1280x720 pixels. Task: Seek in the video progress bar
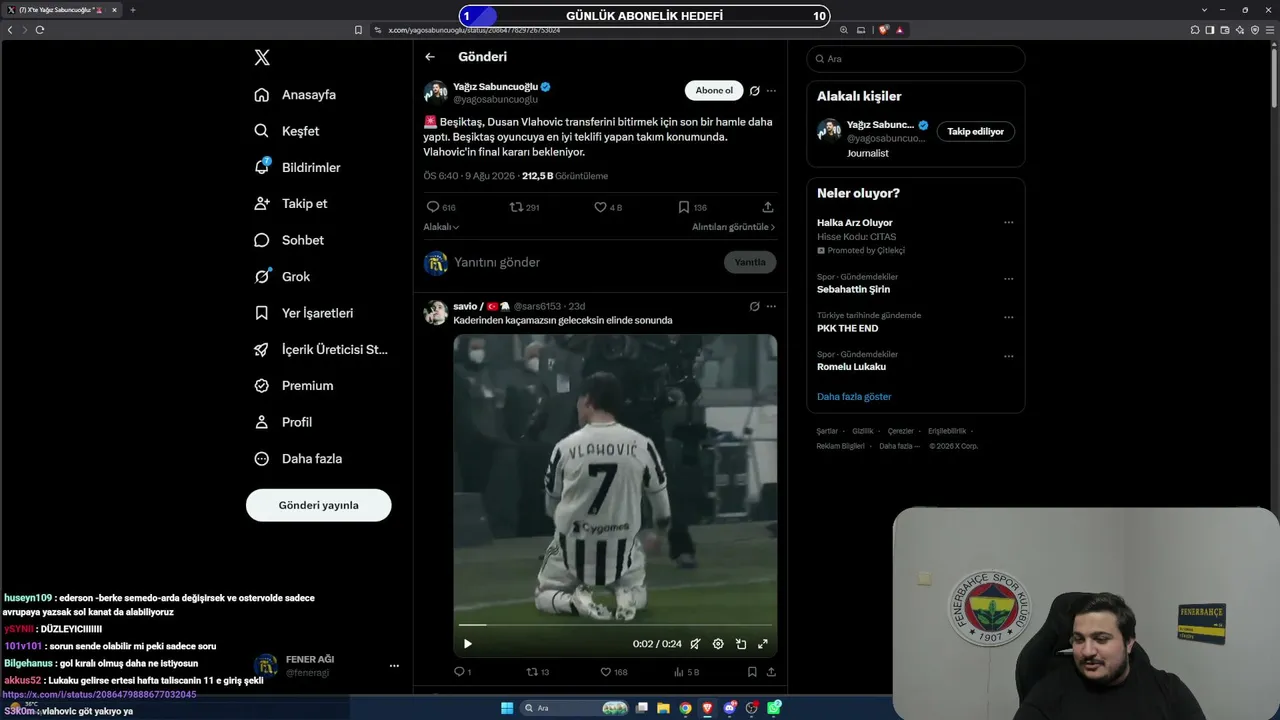click(615, 625)
